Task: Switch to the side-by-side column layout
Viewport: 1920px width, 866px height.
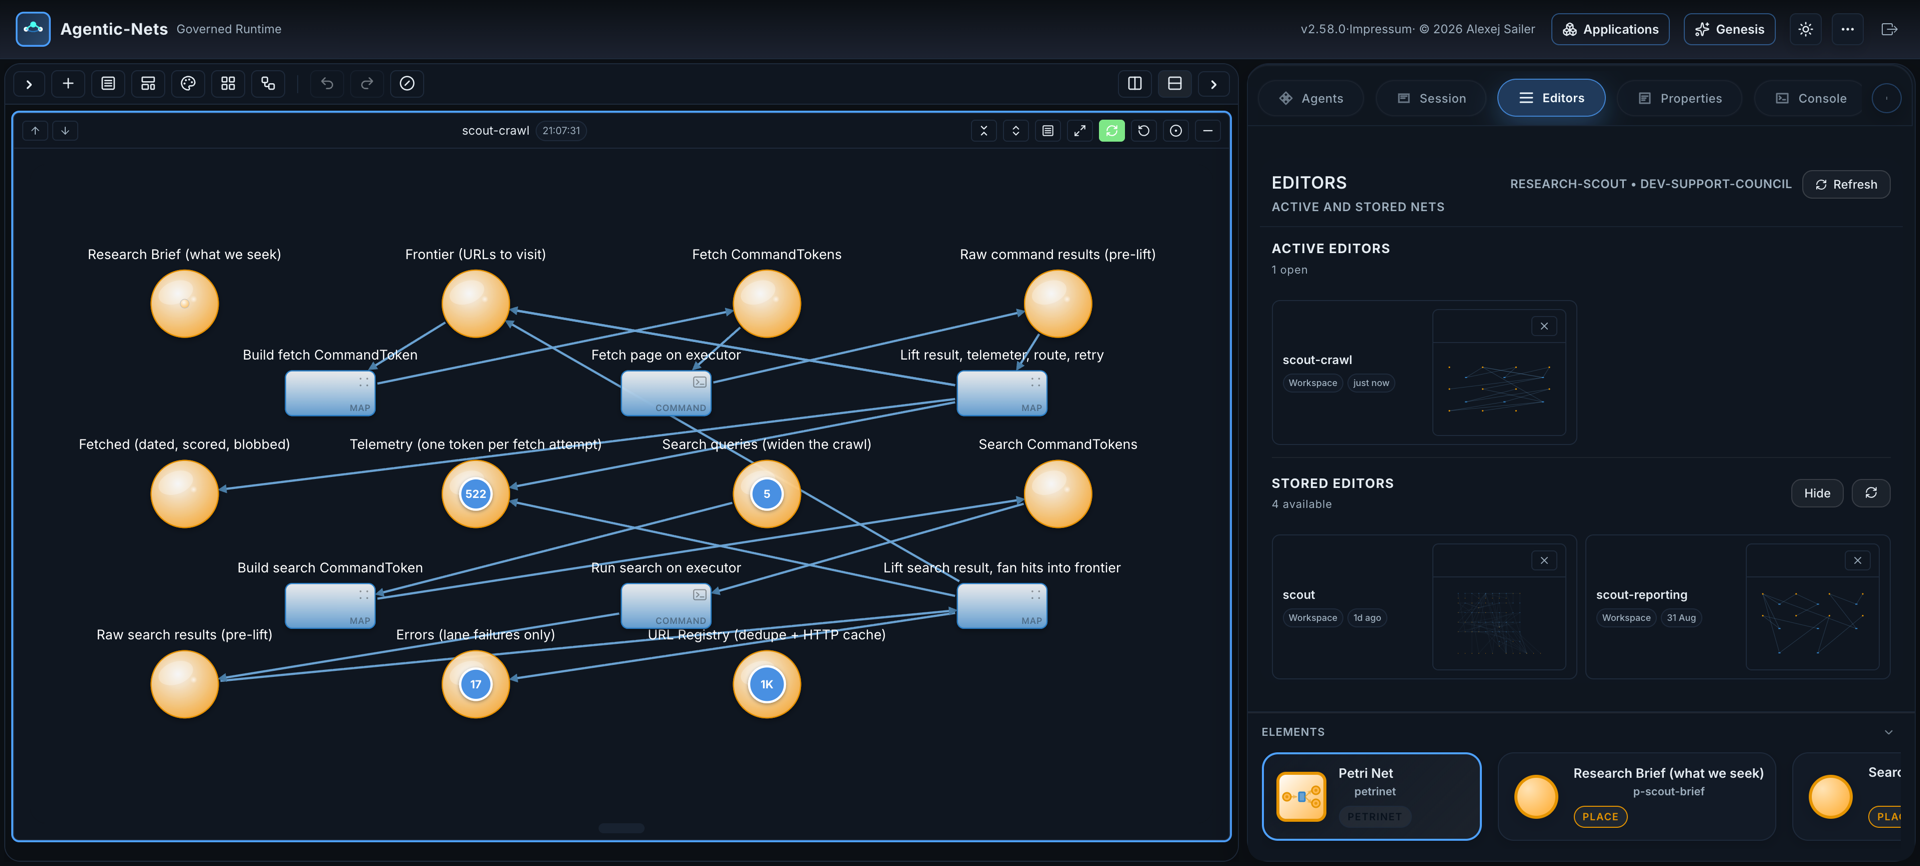Action: click(1135, 84)
